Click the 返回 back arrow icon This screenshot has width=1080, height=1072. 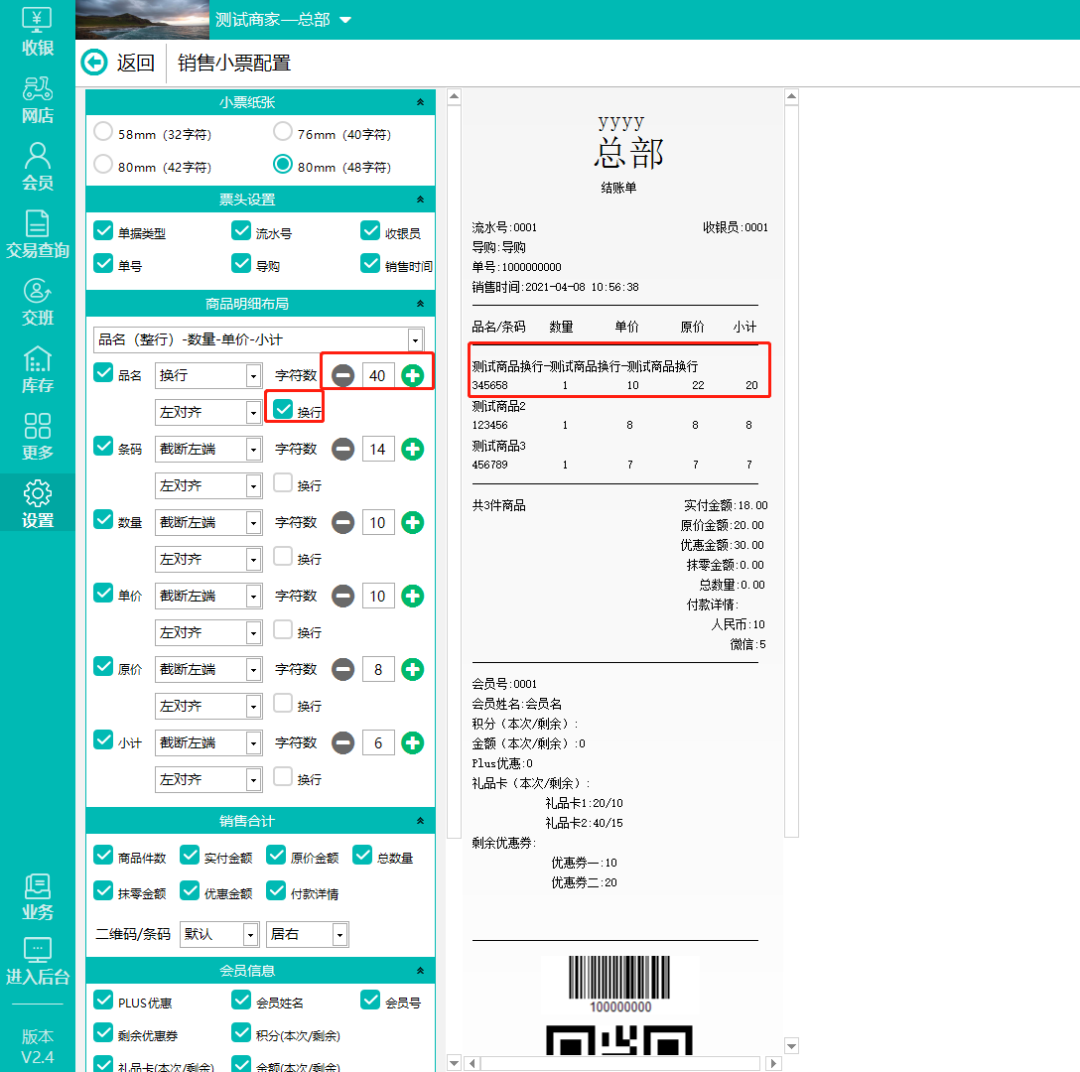pos(94,63)
